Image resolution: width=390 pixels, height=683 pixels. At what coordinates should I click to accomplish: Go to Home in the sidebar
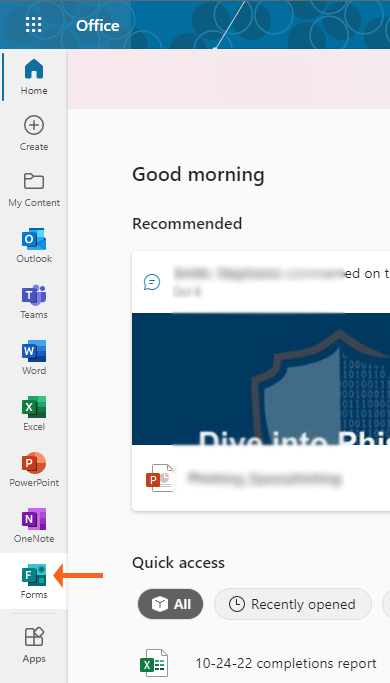[34, 78]
